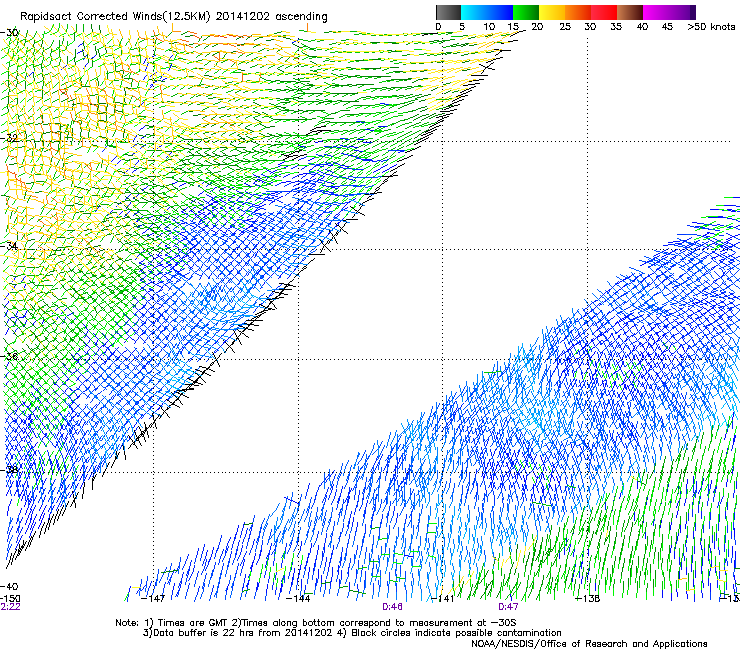740x650 pixels.
Task: Click the orange 25–30 knots legend swatch
Action: click(578, 12)
